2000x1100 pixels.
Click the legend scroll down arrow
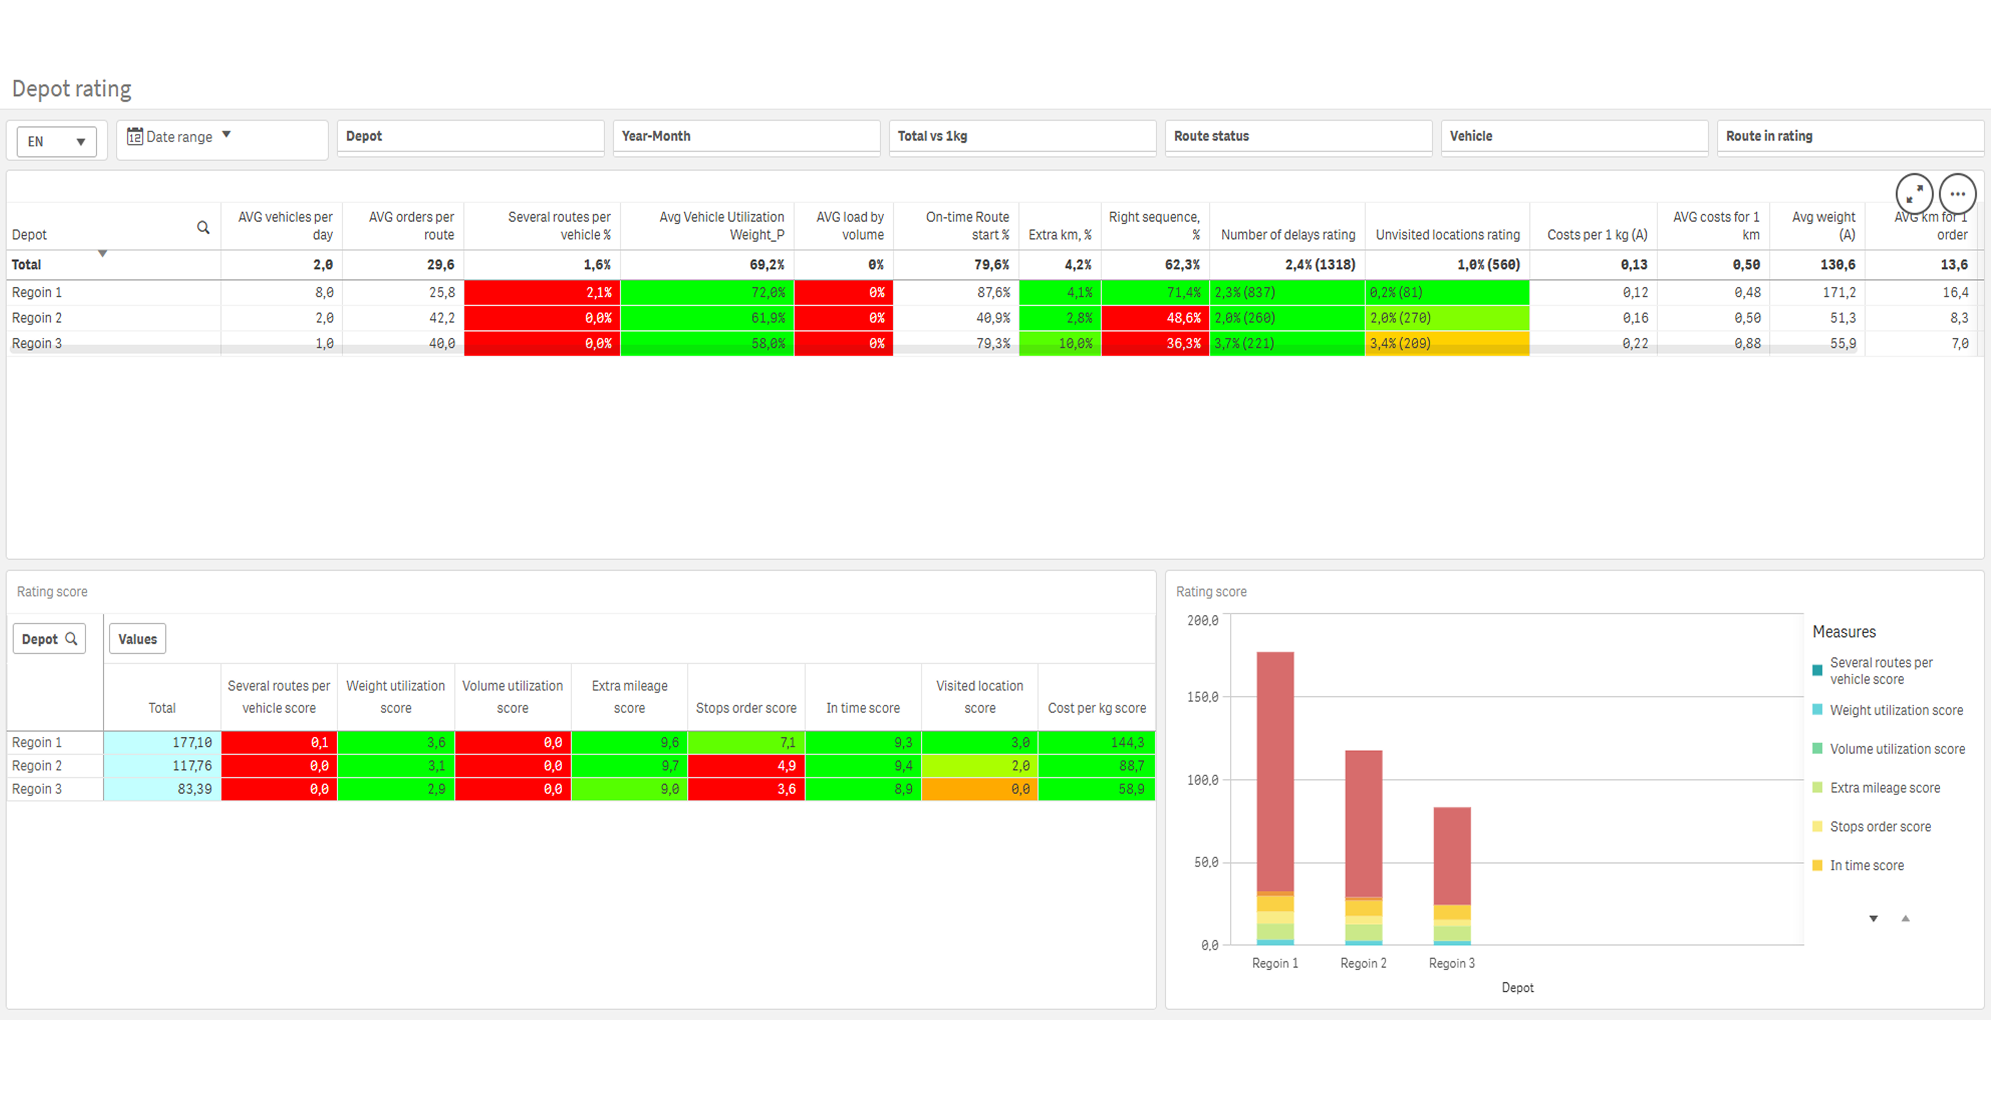click(1873, 918)
